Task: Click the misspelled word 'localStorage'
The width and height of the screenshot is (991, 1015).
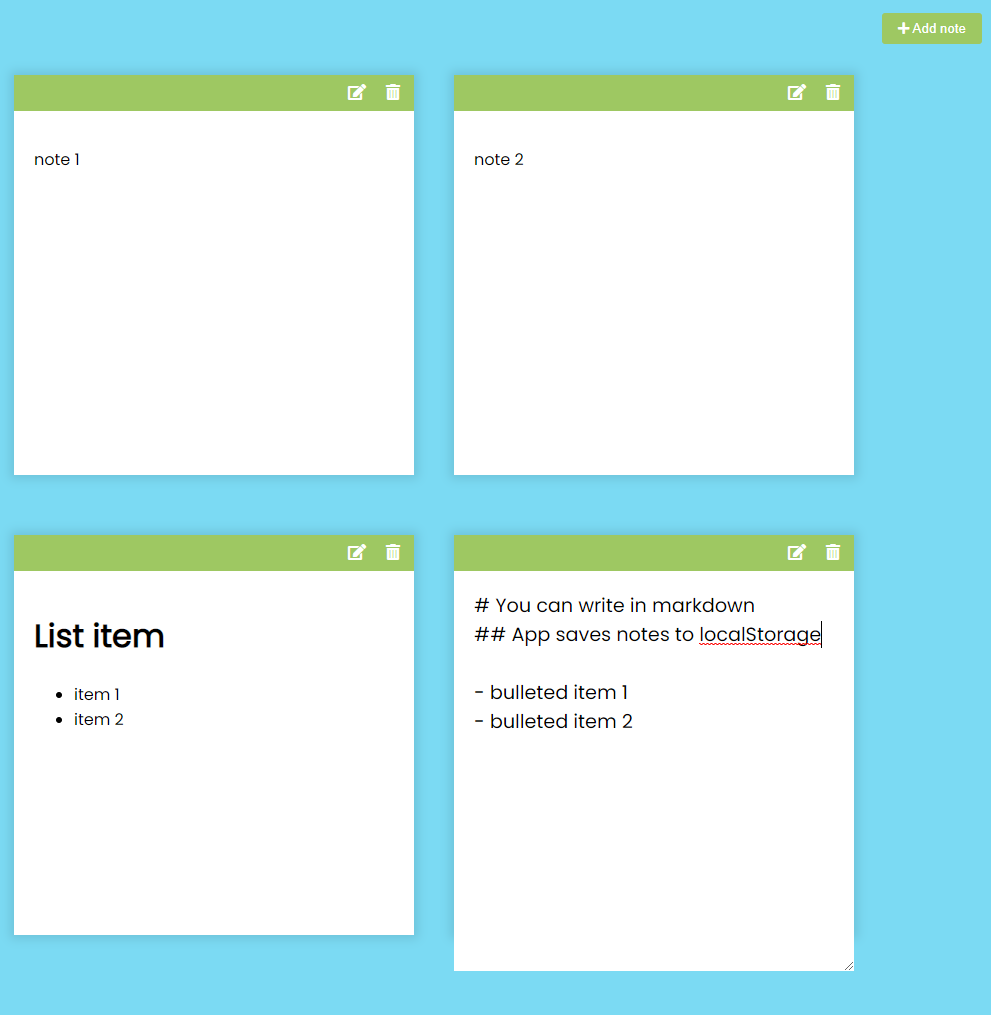Action: (x=760, y=634)
